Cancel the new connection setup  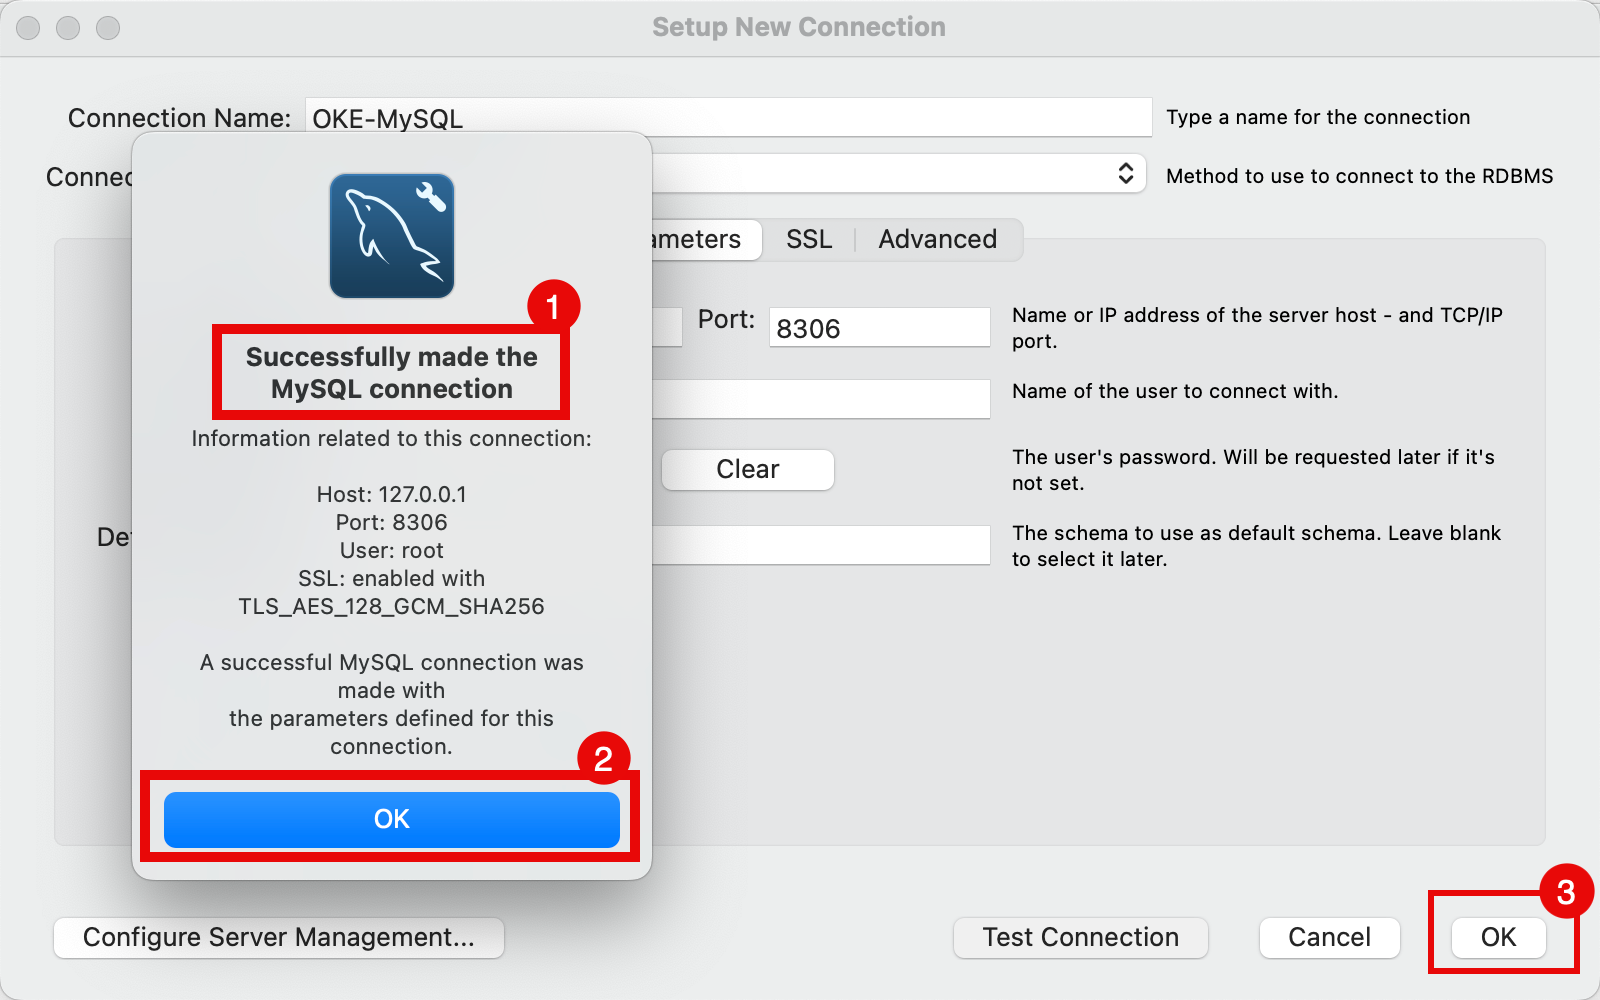coord(1328,937)
